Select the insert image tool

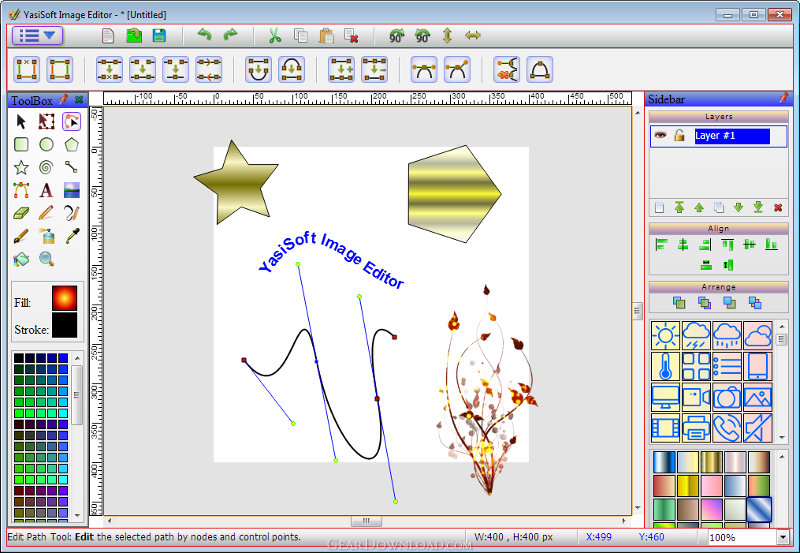pos(71,190)
